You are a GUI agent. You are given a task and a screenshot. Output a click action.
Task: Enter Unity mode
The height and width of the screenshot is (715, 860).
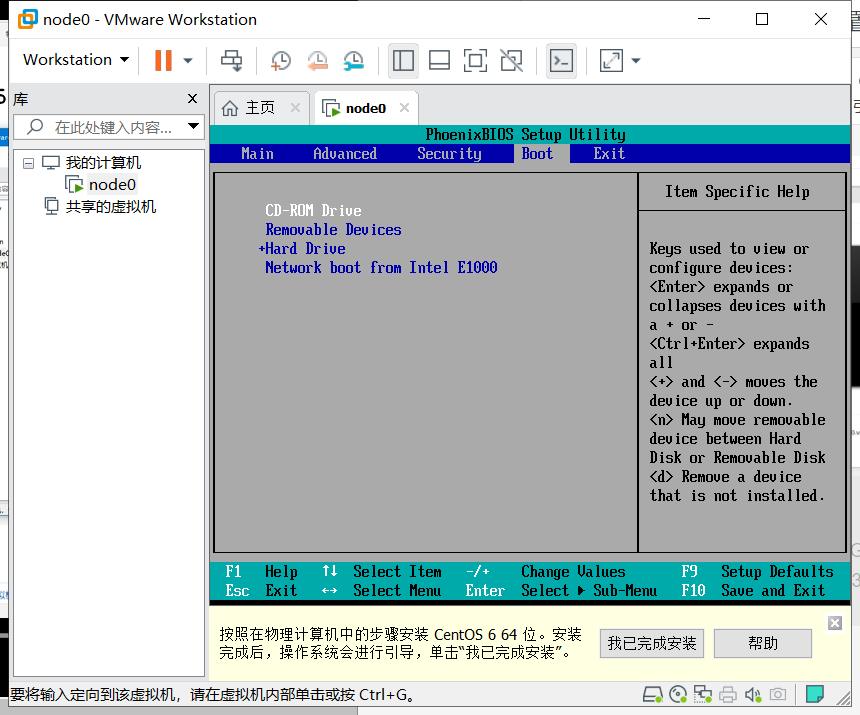click(x=511, y=60)
